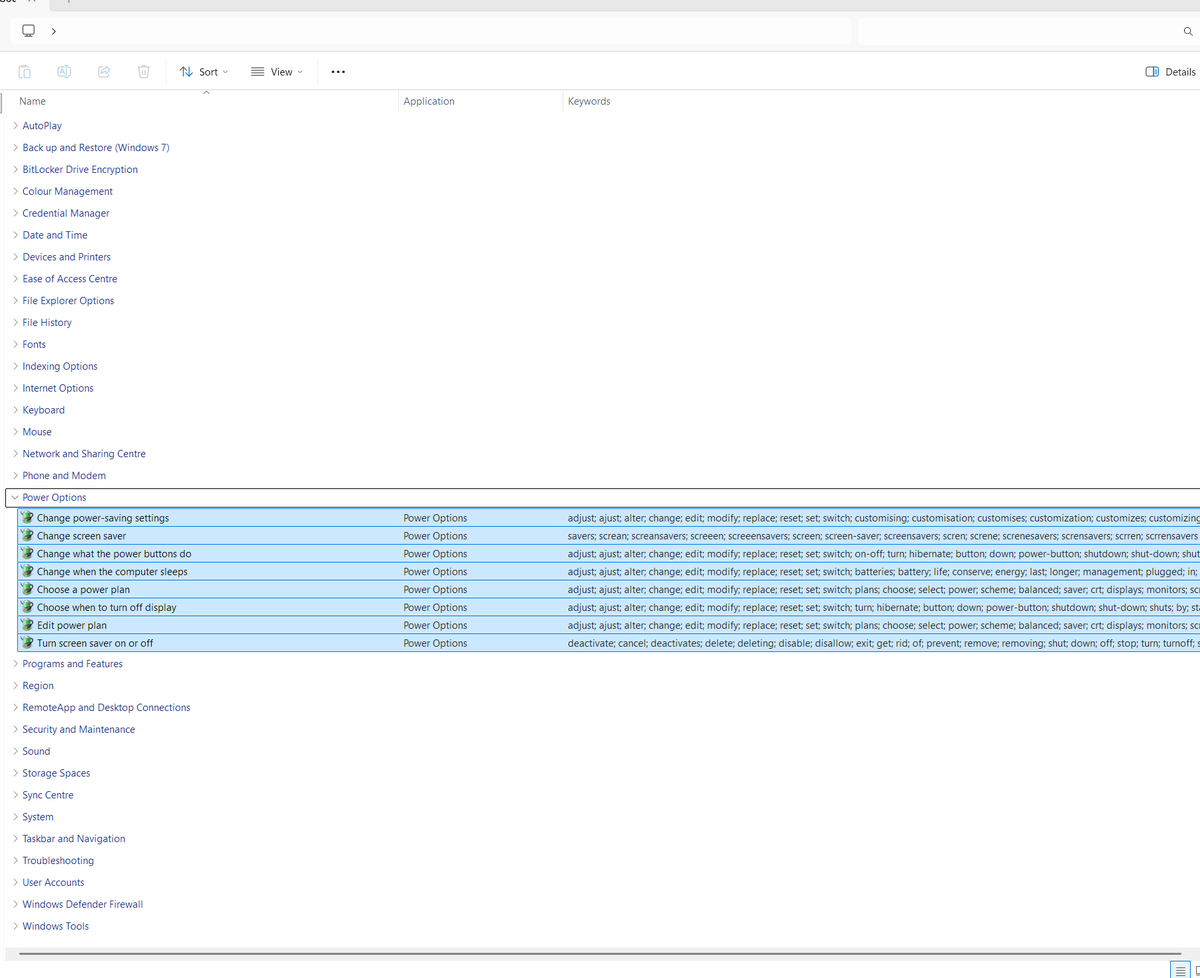
Task: Select the Storage Spaces group
Action: point(56,774)
